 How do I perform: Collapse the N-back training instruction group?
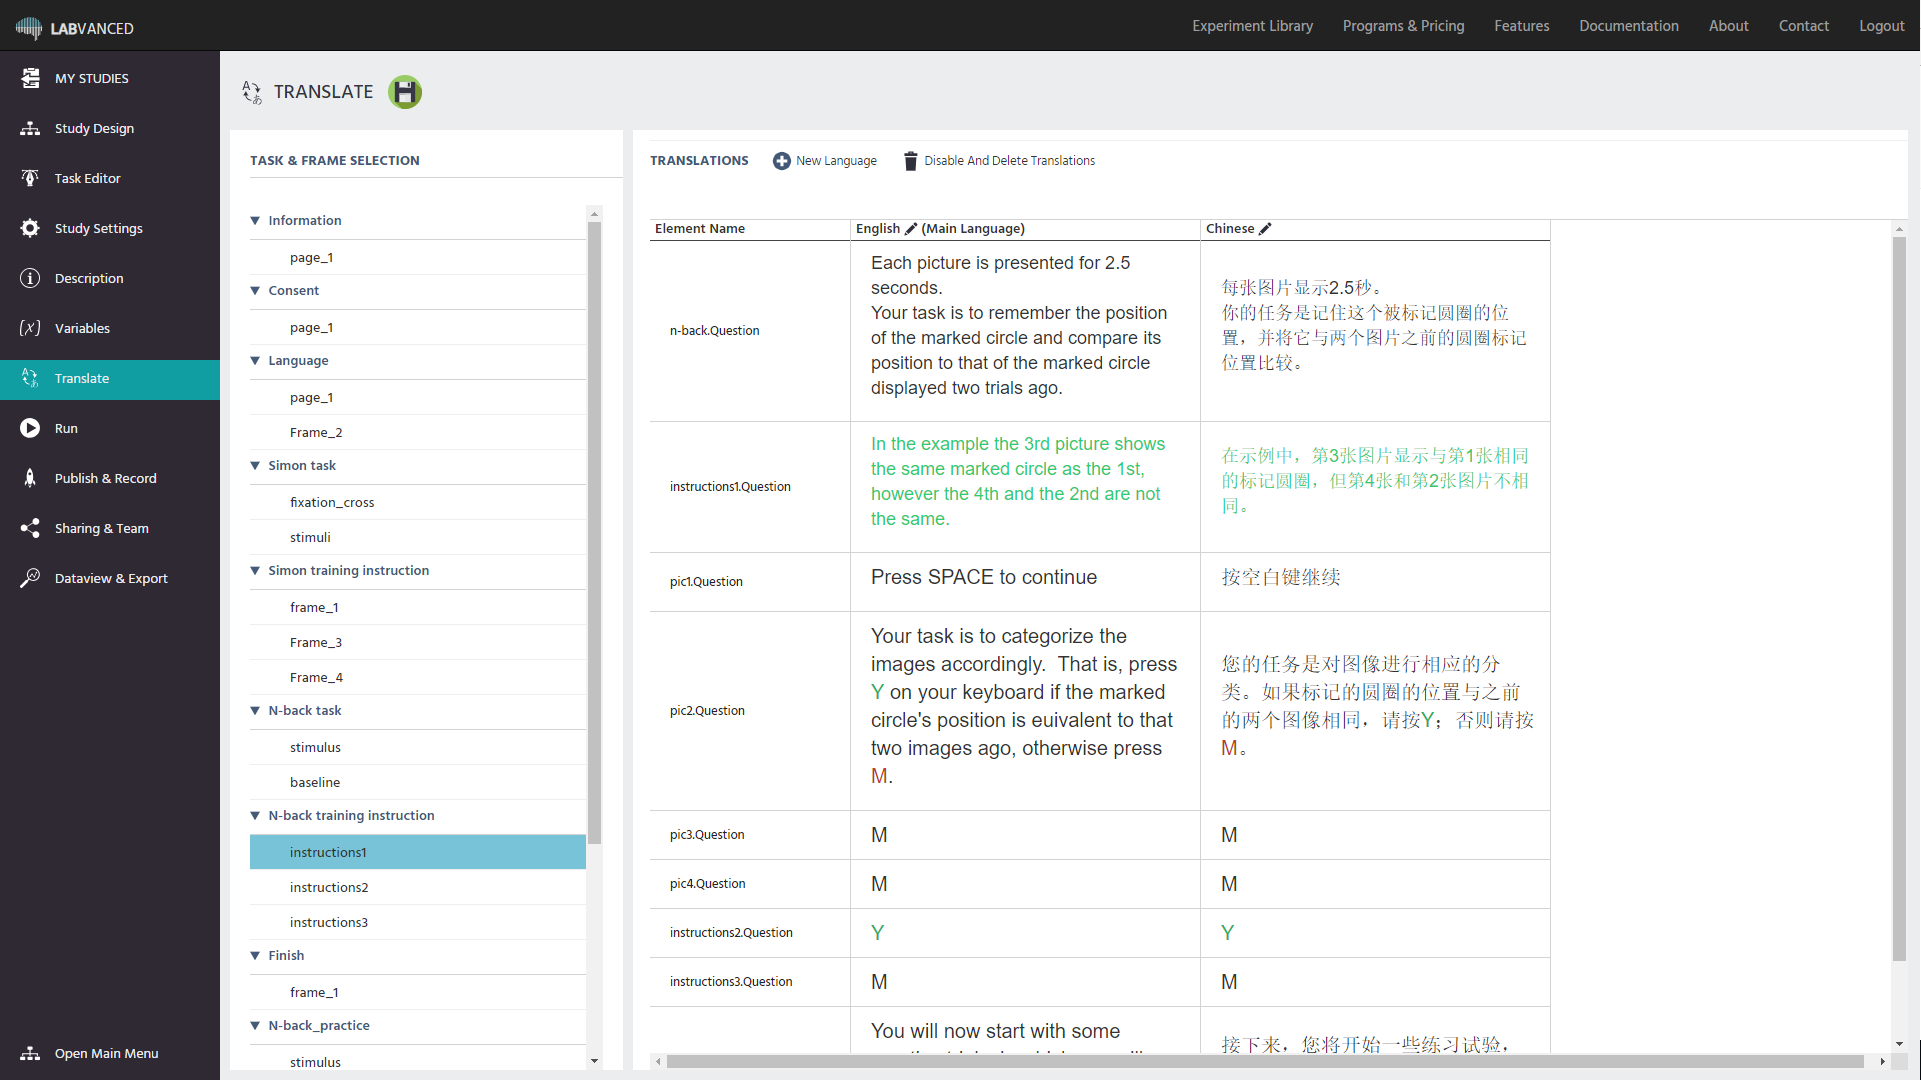pos(255,816)
